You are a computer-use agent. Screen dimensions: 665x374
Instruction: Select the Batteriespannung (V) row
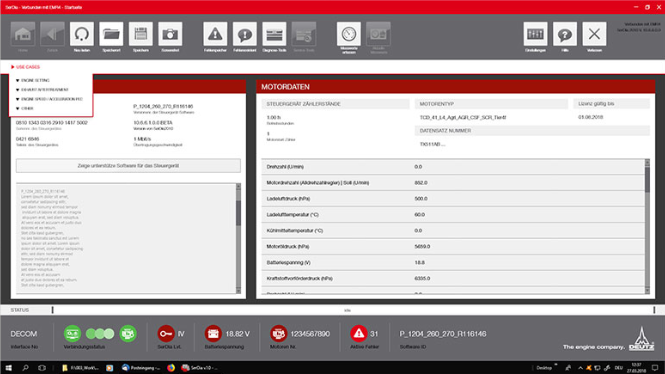pyautogui.click(x=453, y=262)
